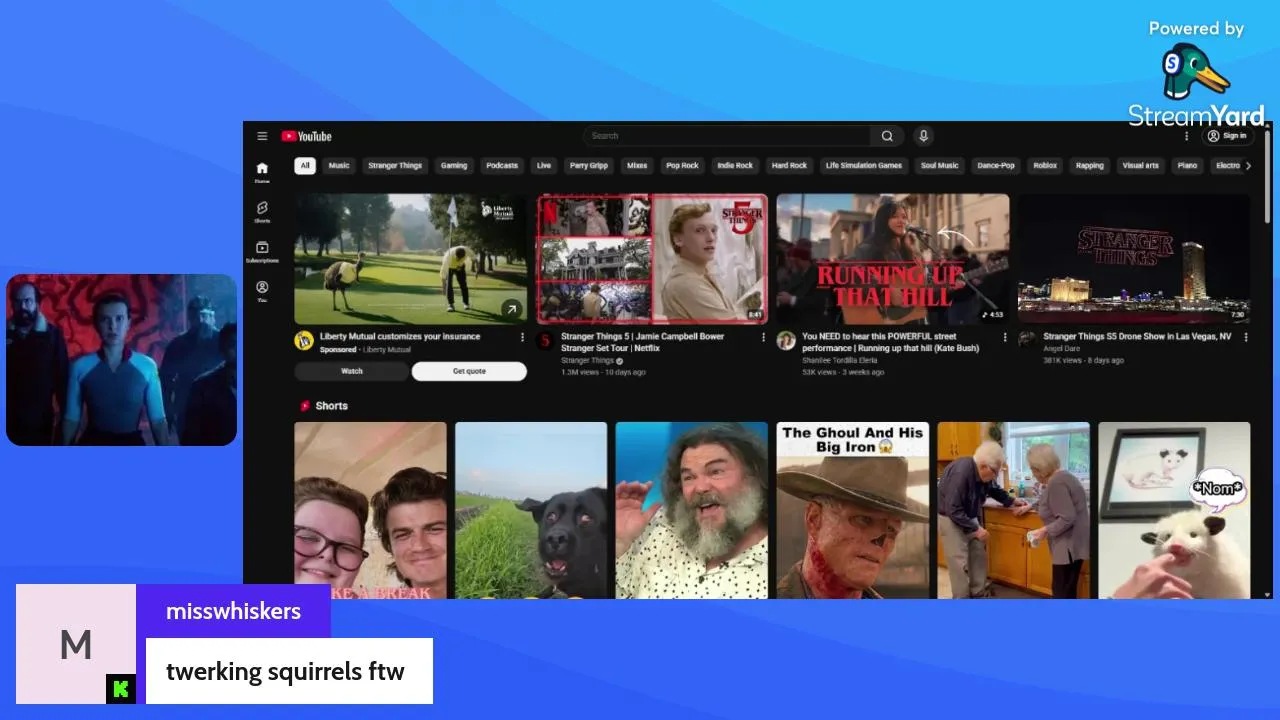Start voice search with microphone icon
Image resolution: width=1280 pixels, height=720 pixels.
924,136
